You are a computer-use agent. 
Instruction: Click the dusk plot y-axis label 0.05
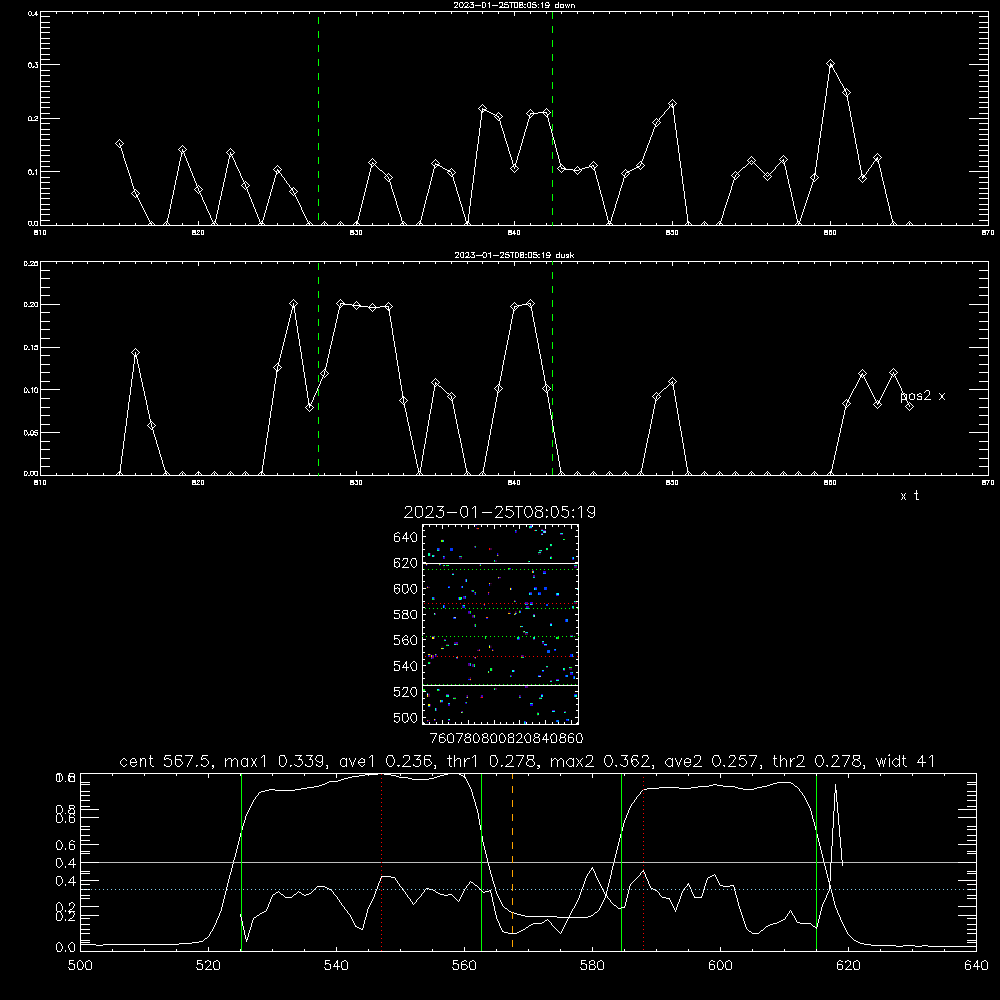(x=31, y=432)
